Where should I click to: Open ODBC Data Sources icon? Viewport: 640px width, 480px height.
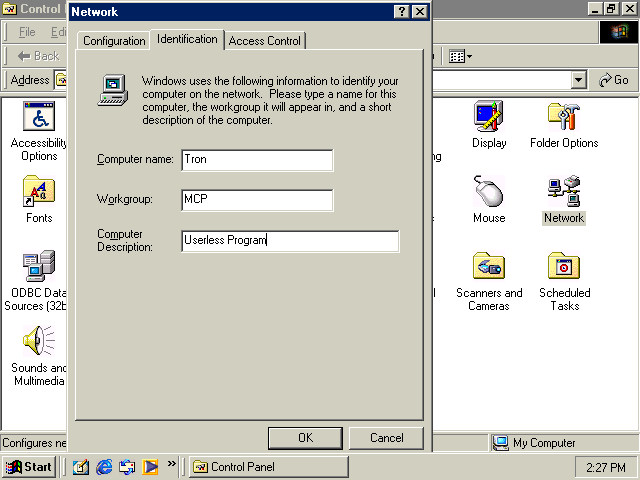coord(39,266)
